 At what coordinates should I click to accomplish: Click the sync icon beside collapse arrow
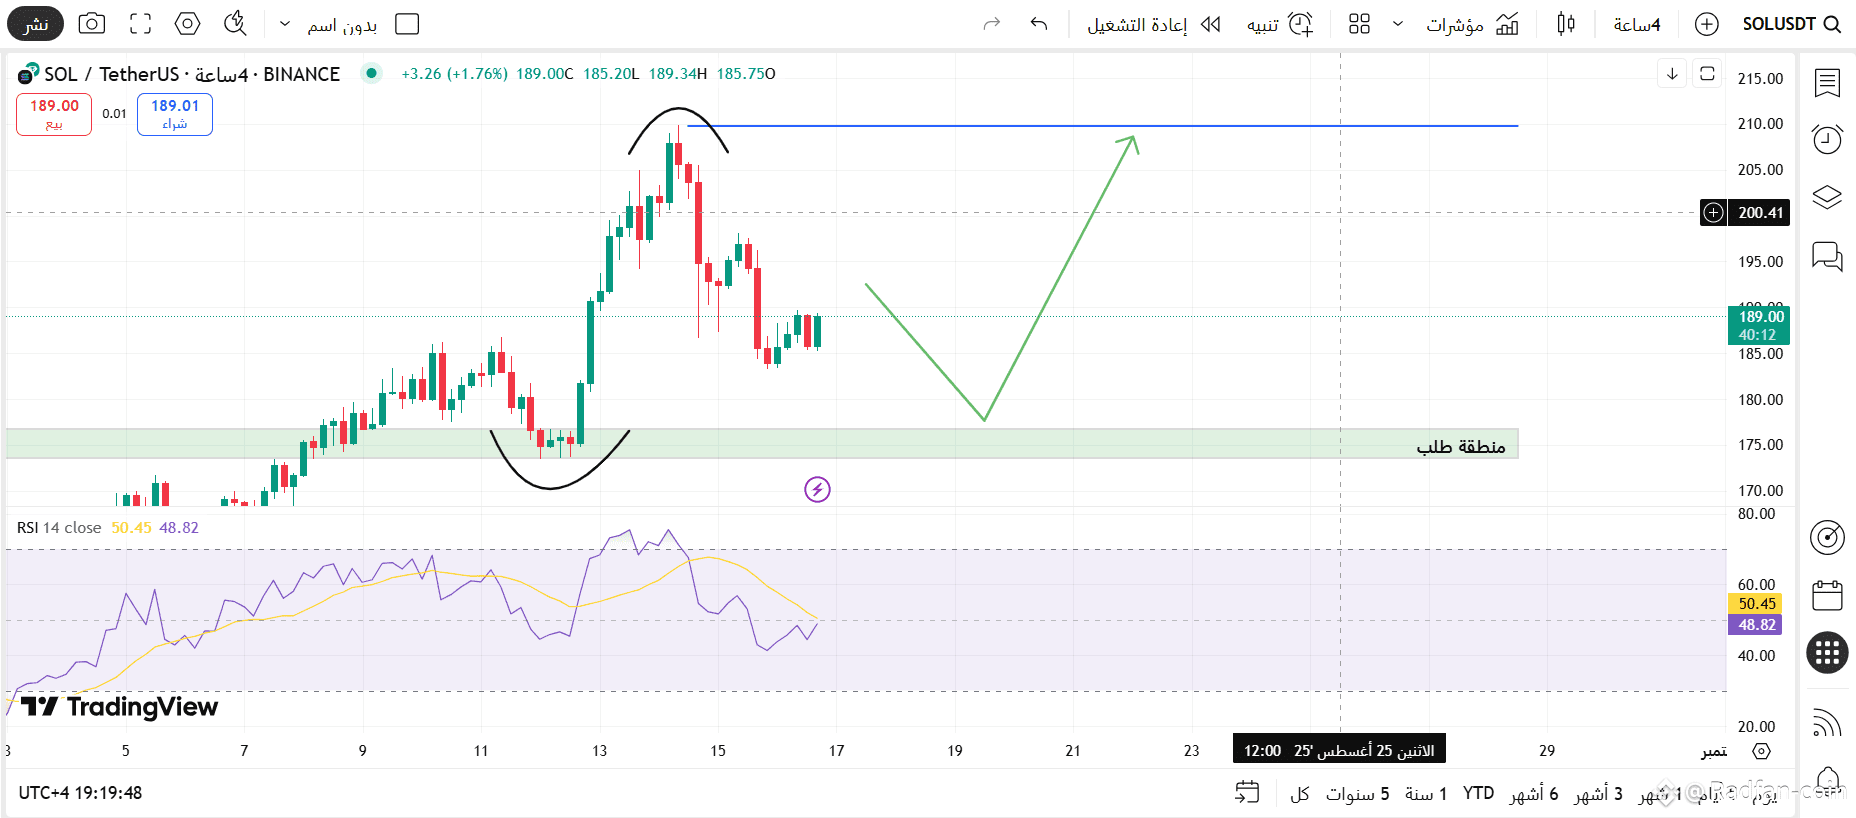coord(1707,74)
